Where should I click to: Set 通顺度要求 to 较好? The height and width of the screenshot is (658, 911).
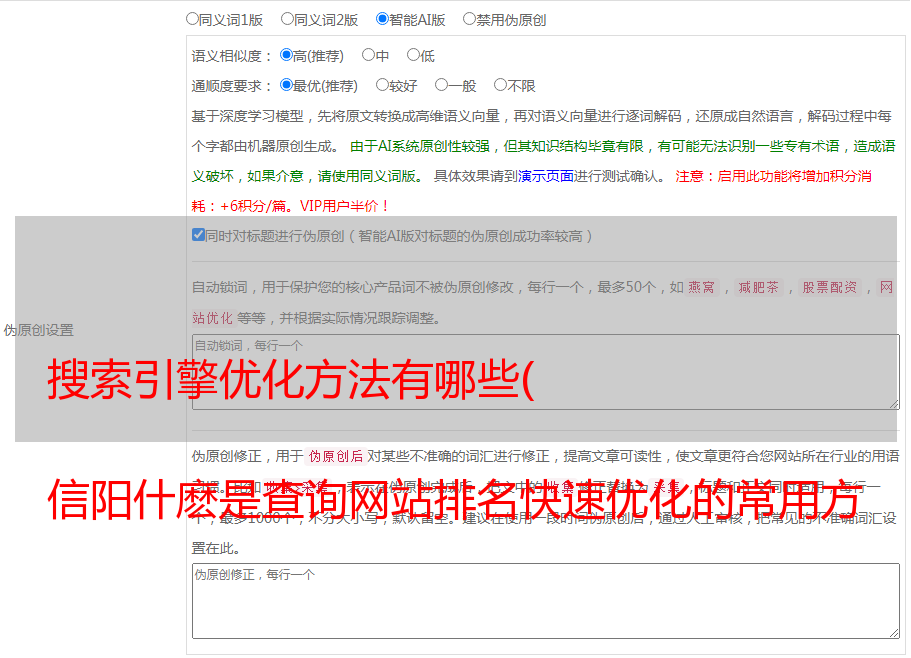click(x=382, y=85)
